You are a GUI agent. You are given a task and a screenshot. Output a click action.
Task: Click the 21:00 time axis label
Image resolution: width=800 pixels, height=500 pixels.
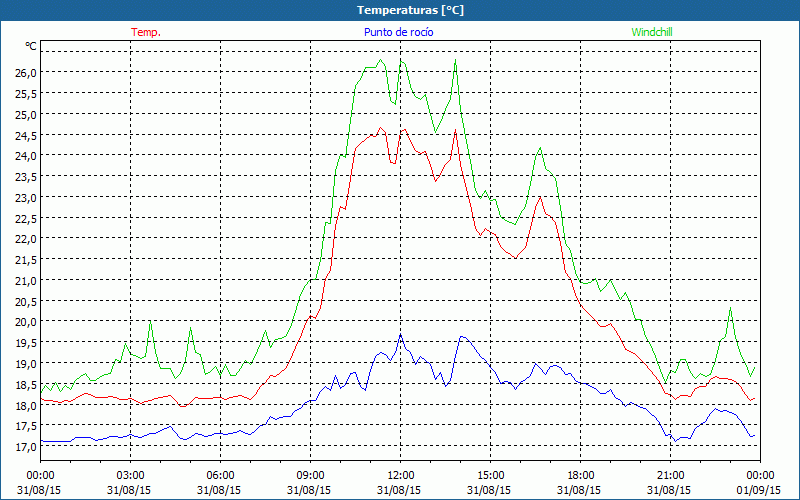670,476
